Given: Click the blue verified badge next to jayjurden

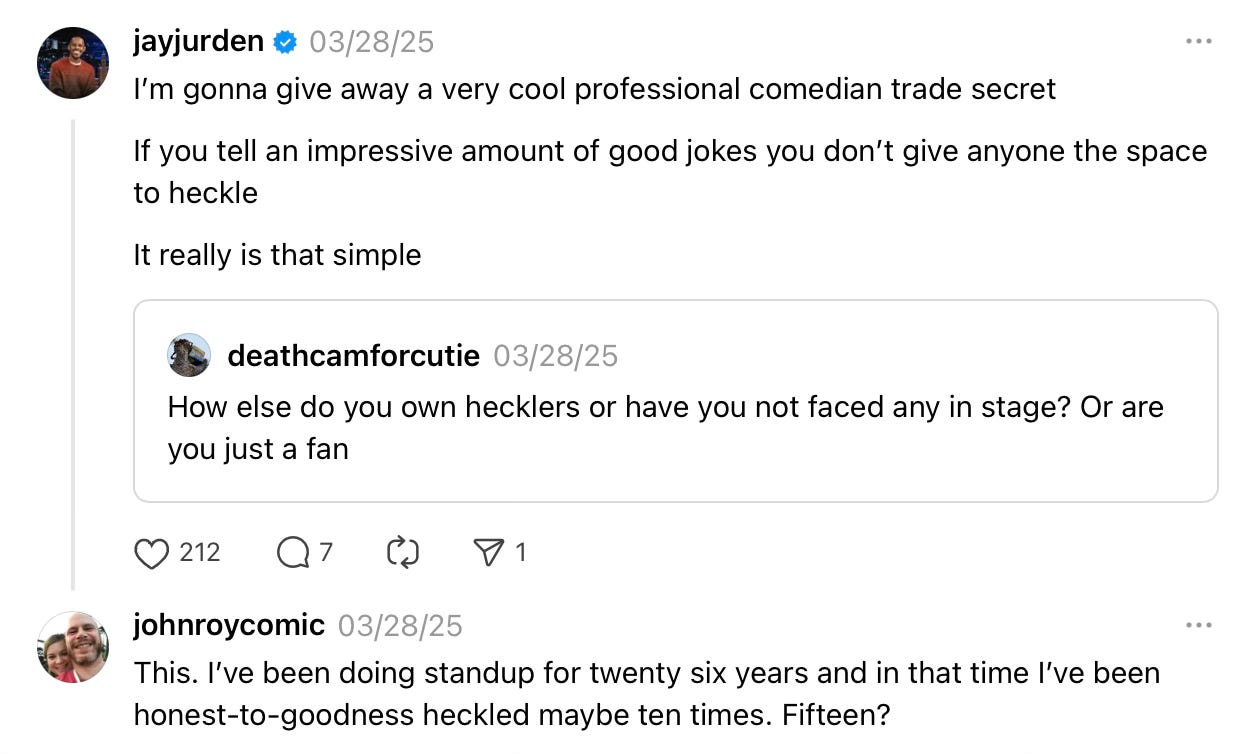Looking at the screenshot, I should tap(285, 42).
